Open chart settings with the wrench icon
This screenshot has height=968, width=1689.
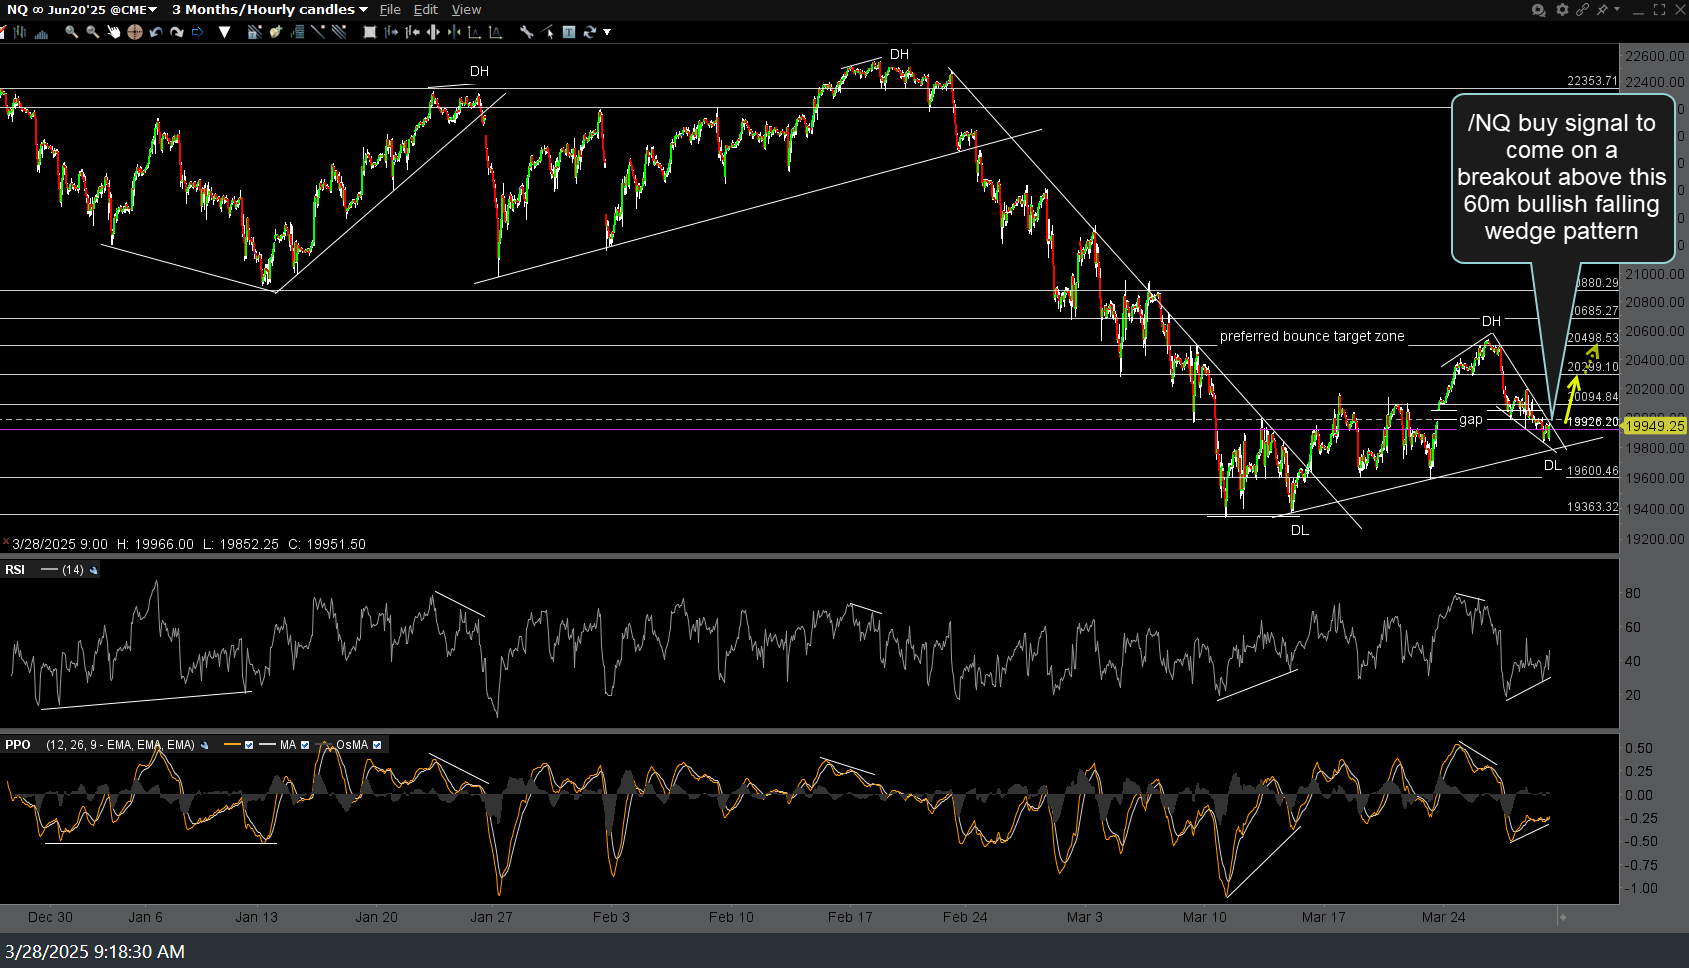527,33
